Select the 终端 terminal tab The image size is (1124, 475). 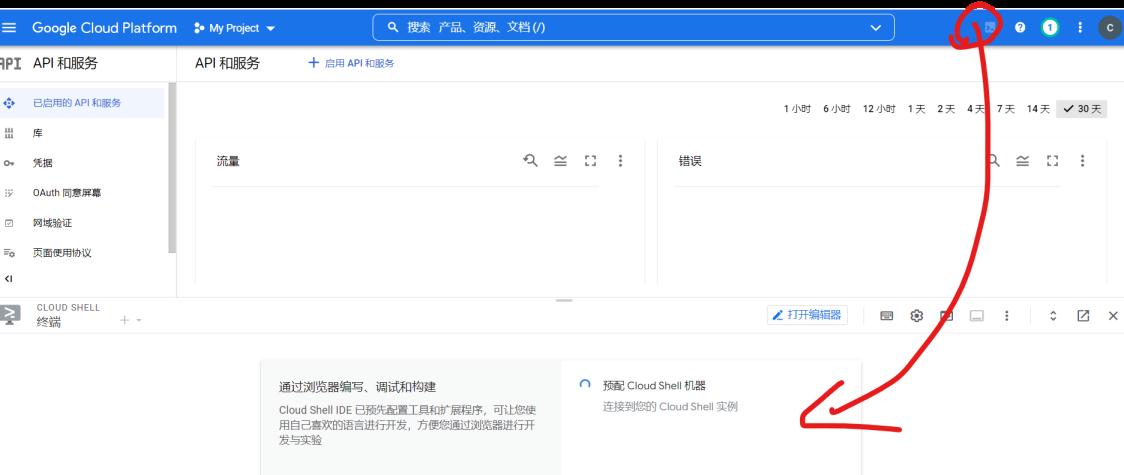pyautogui.click(x=49, y=322)
